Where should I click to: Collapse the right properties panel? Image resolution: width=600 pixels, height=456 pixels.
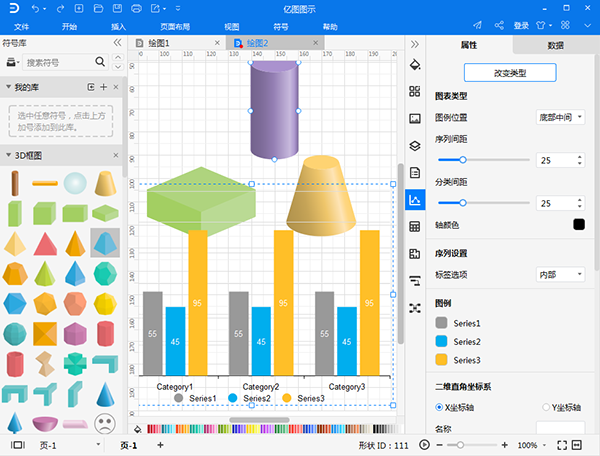pyautogui.click(x=415, y=44)
